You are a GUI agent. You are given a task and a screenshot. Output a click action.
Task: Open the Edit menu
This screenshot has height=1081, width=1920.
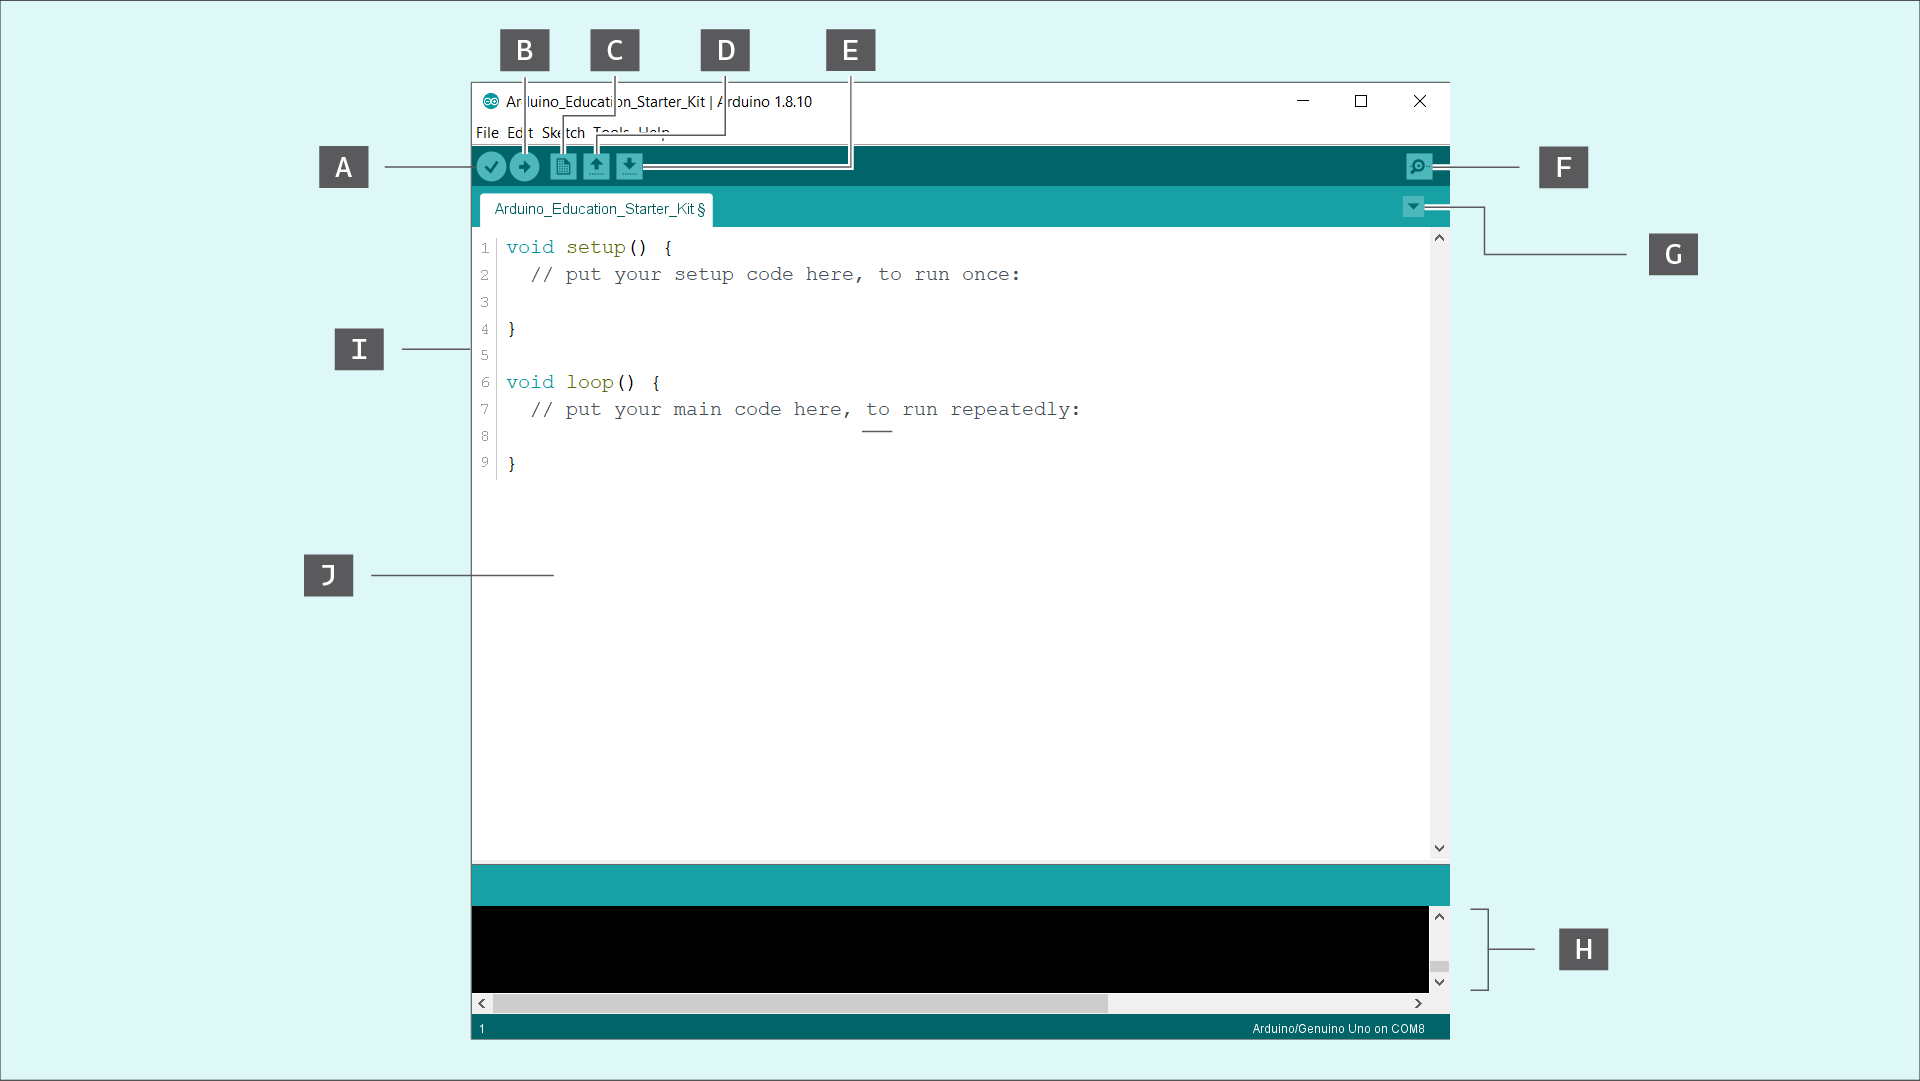[520, 133]
